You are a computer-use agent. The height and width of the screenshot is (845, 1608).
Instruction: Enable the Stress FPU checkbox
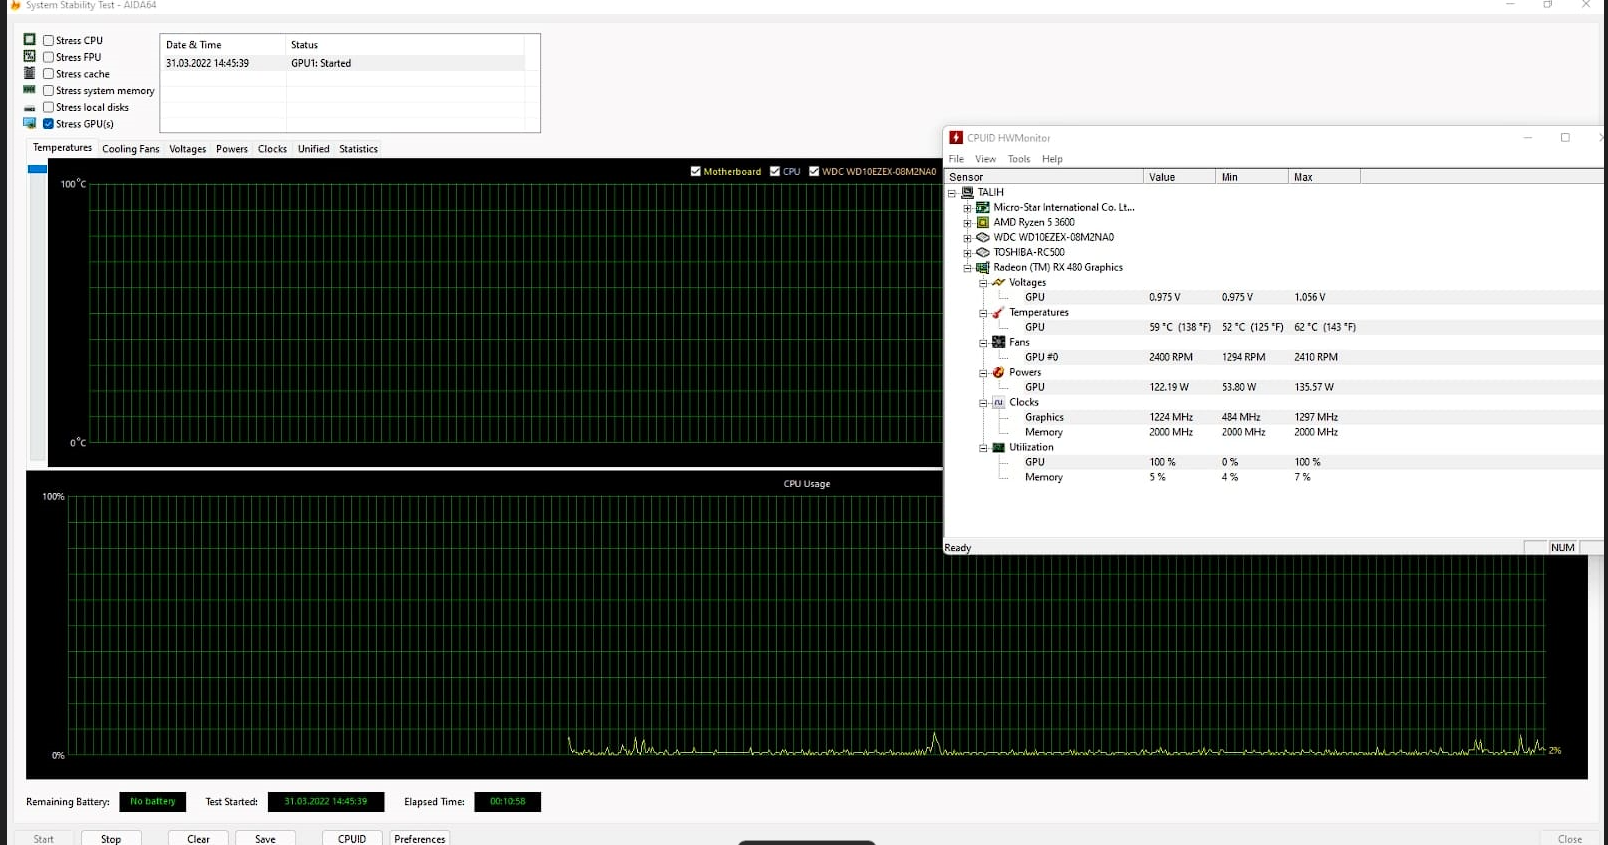(x=48, y=57)
